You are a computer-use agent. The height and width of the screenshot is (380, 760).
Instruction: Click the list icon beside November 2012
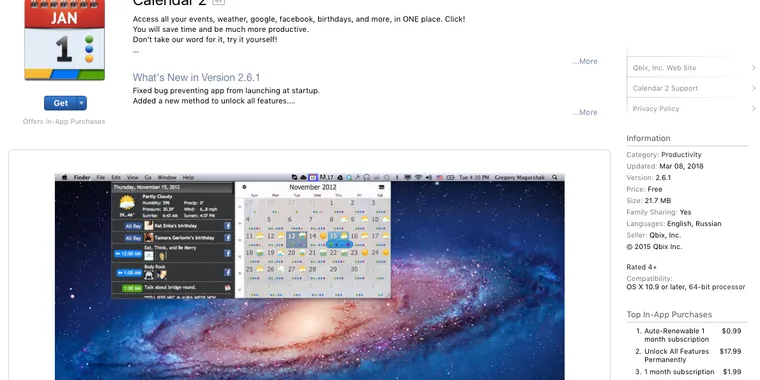coord(381,187)
